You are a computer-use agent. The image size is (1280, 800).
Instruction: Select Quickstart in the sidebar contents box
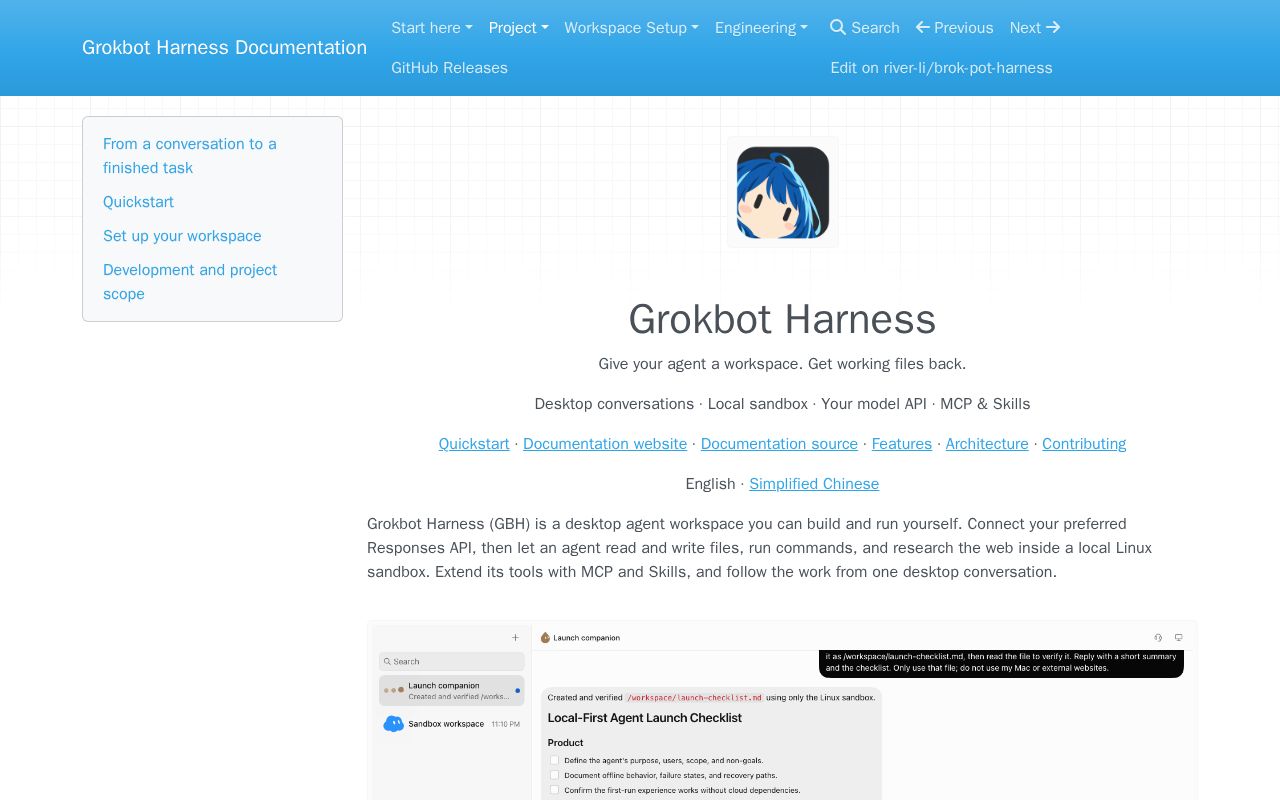tap(138, 202)
